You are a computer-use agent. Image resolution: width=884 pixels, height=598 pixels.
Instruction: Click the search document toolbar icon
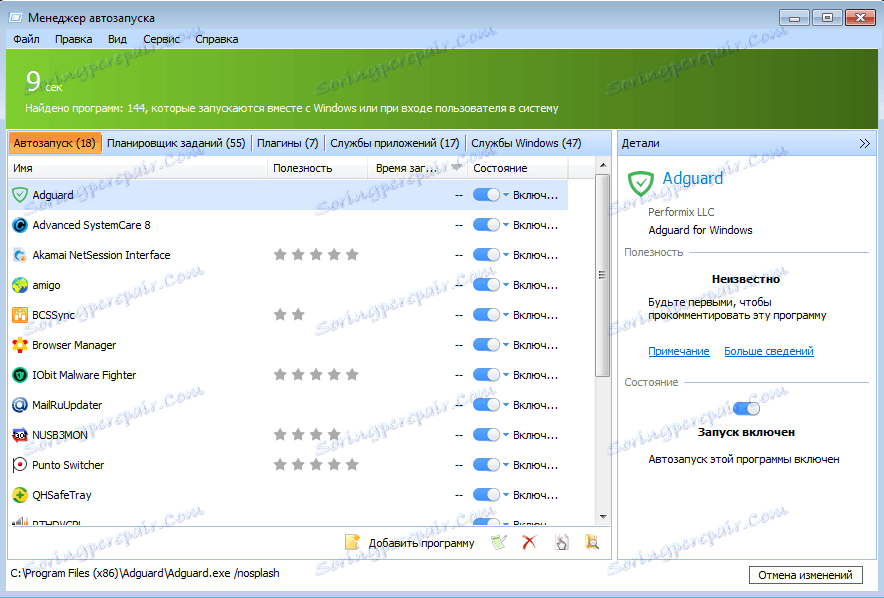[592, 543]
